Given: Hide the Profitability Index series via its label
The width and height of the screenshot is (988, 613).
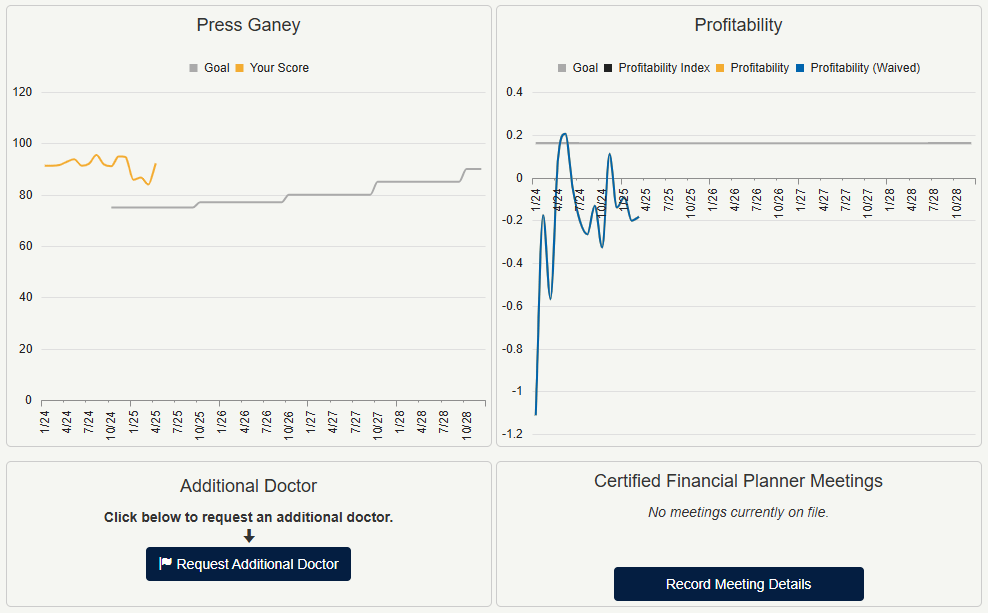Looking at the screenshot, I should [664, 68].
